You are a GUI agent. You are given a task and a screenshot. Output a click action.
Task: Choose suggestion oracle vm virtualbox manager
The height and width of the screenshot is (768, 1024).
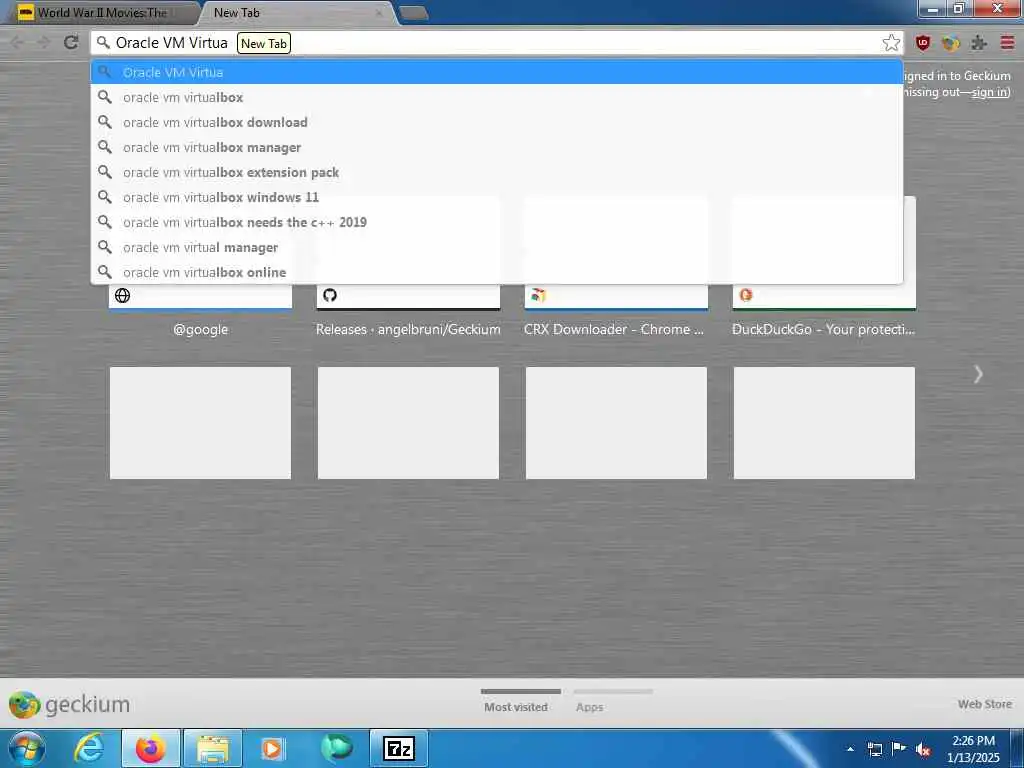coord(497,147)
